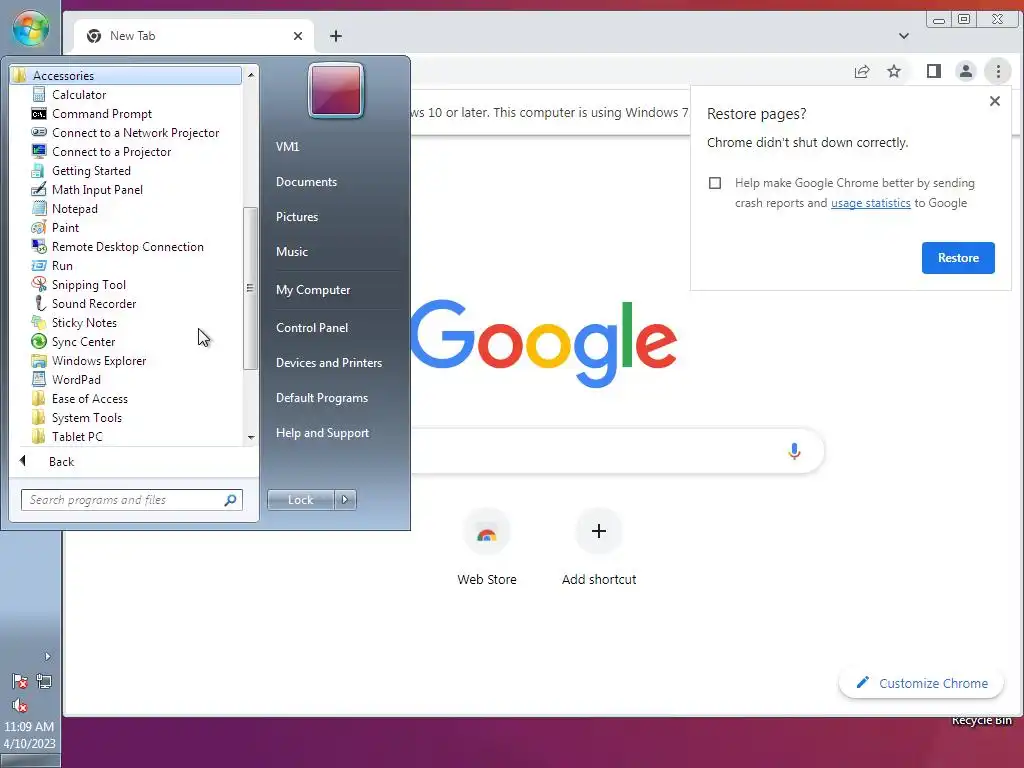Click the user account picture
This screenshot has height=768, width=1024.
tap(336, 91)
